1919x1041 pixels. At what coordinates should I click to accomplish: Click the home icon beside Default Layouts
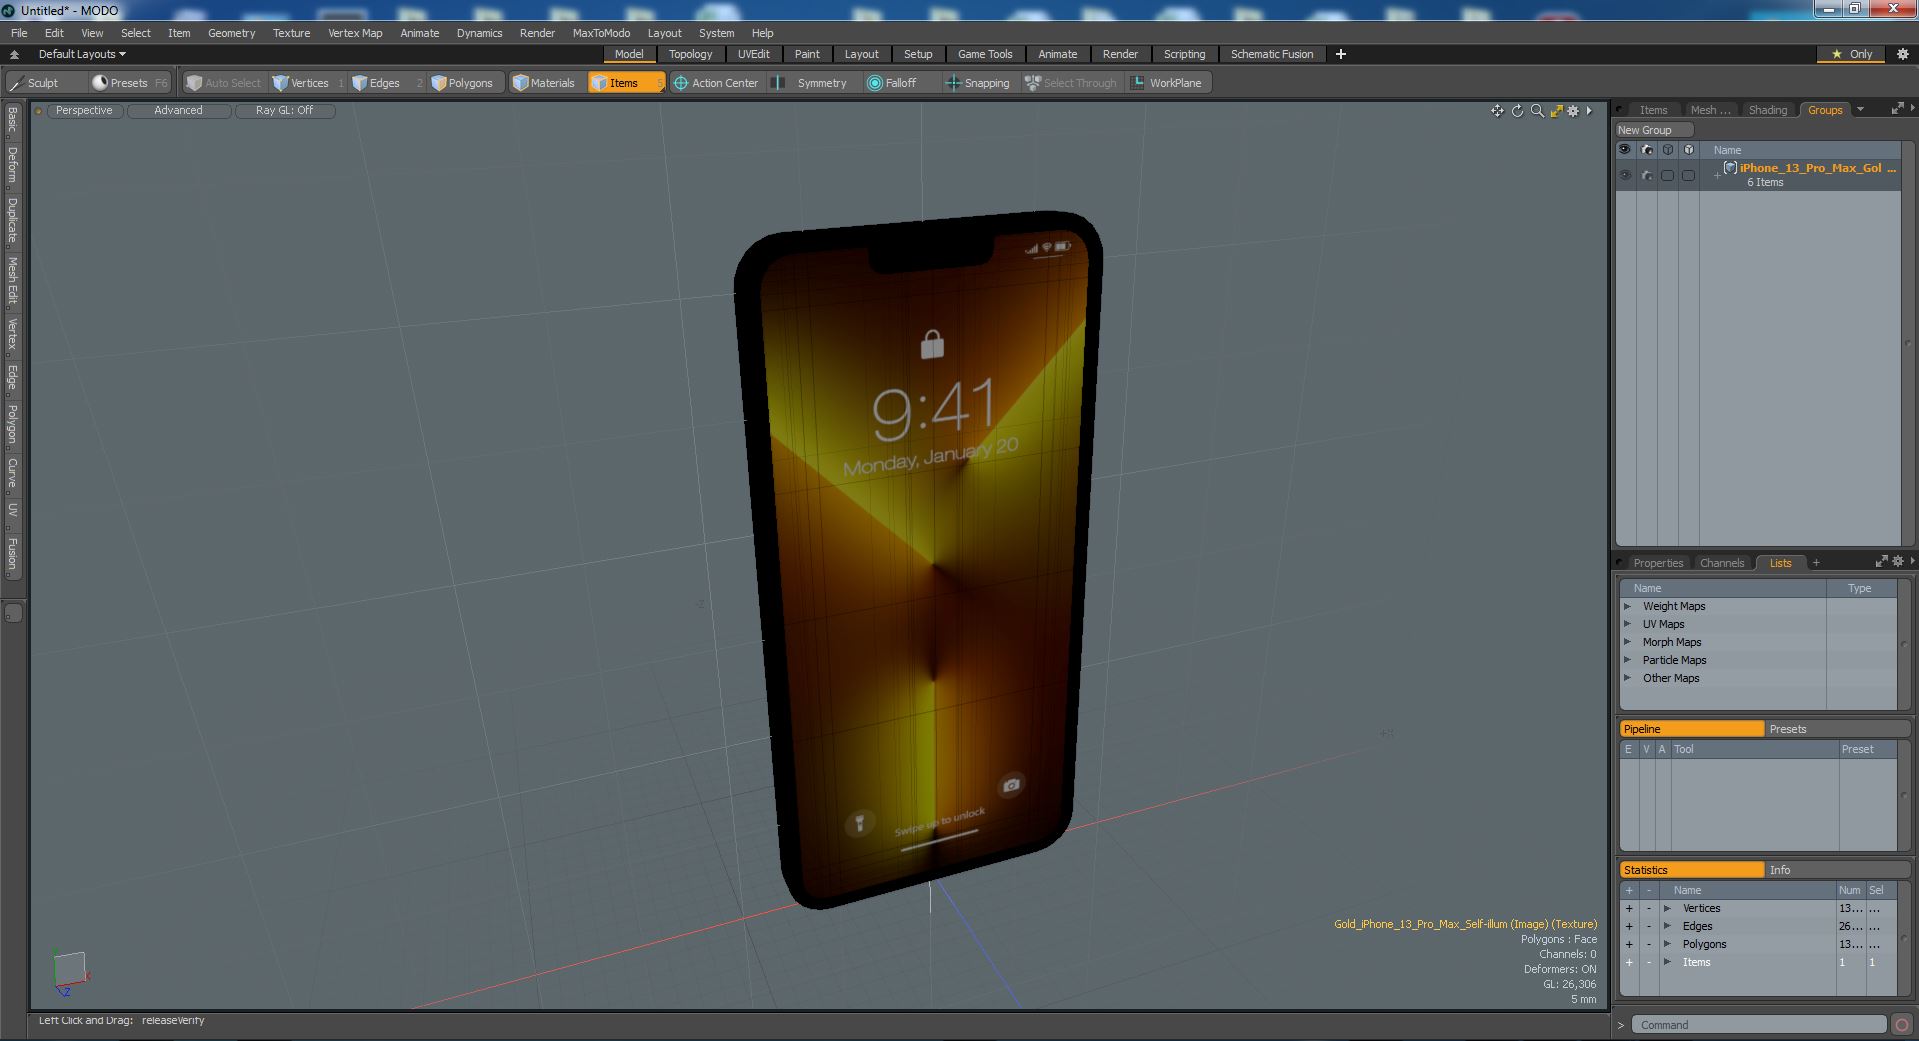click(14, 54)
